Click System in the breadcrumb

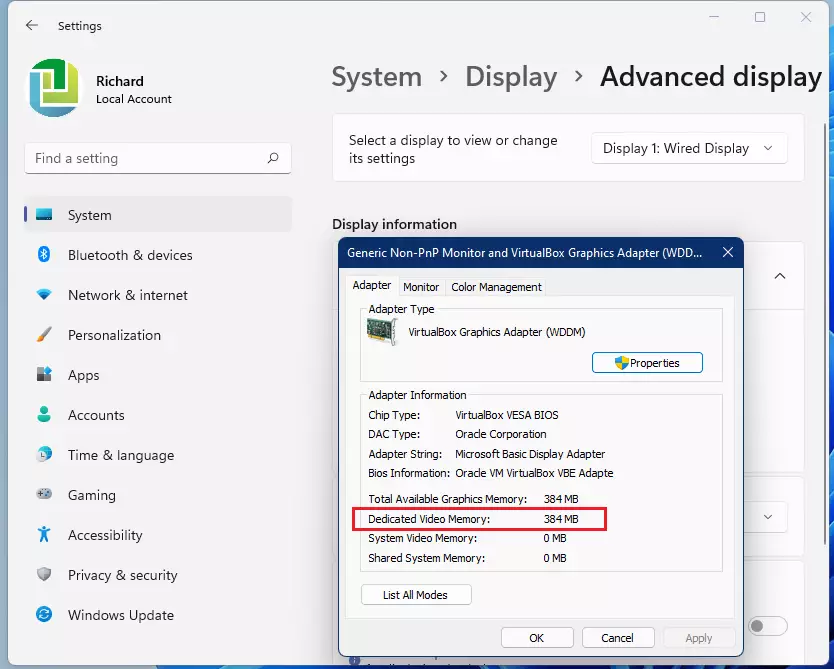(377, 77)
